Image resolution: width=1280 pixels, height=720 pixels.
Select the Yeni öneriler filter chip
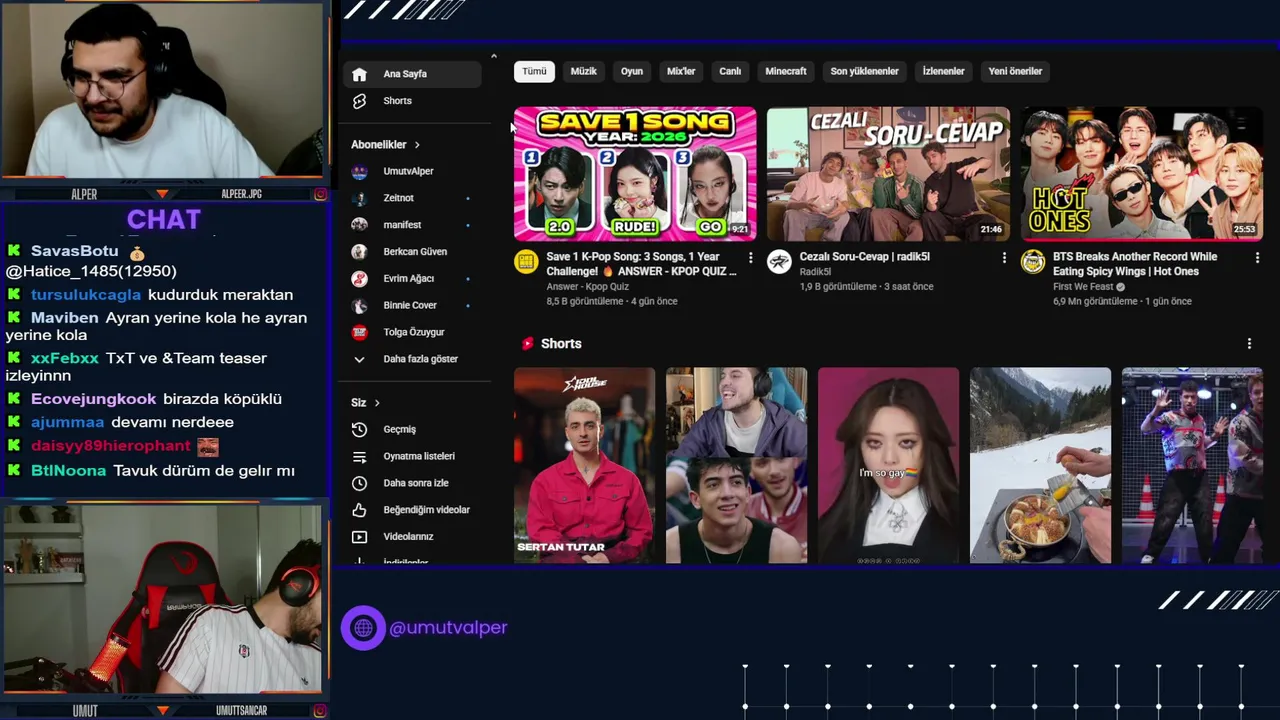click(1015, 71)
